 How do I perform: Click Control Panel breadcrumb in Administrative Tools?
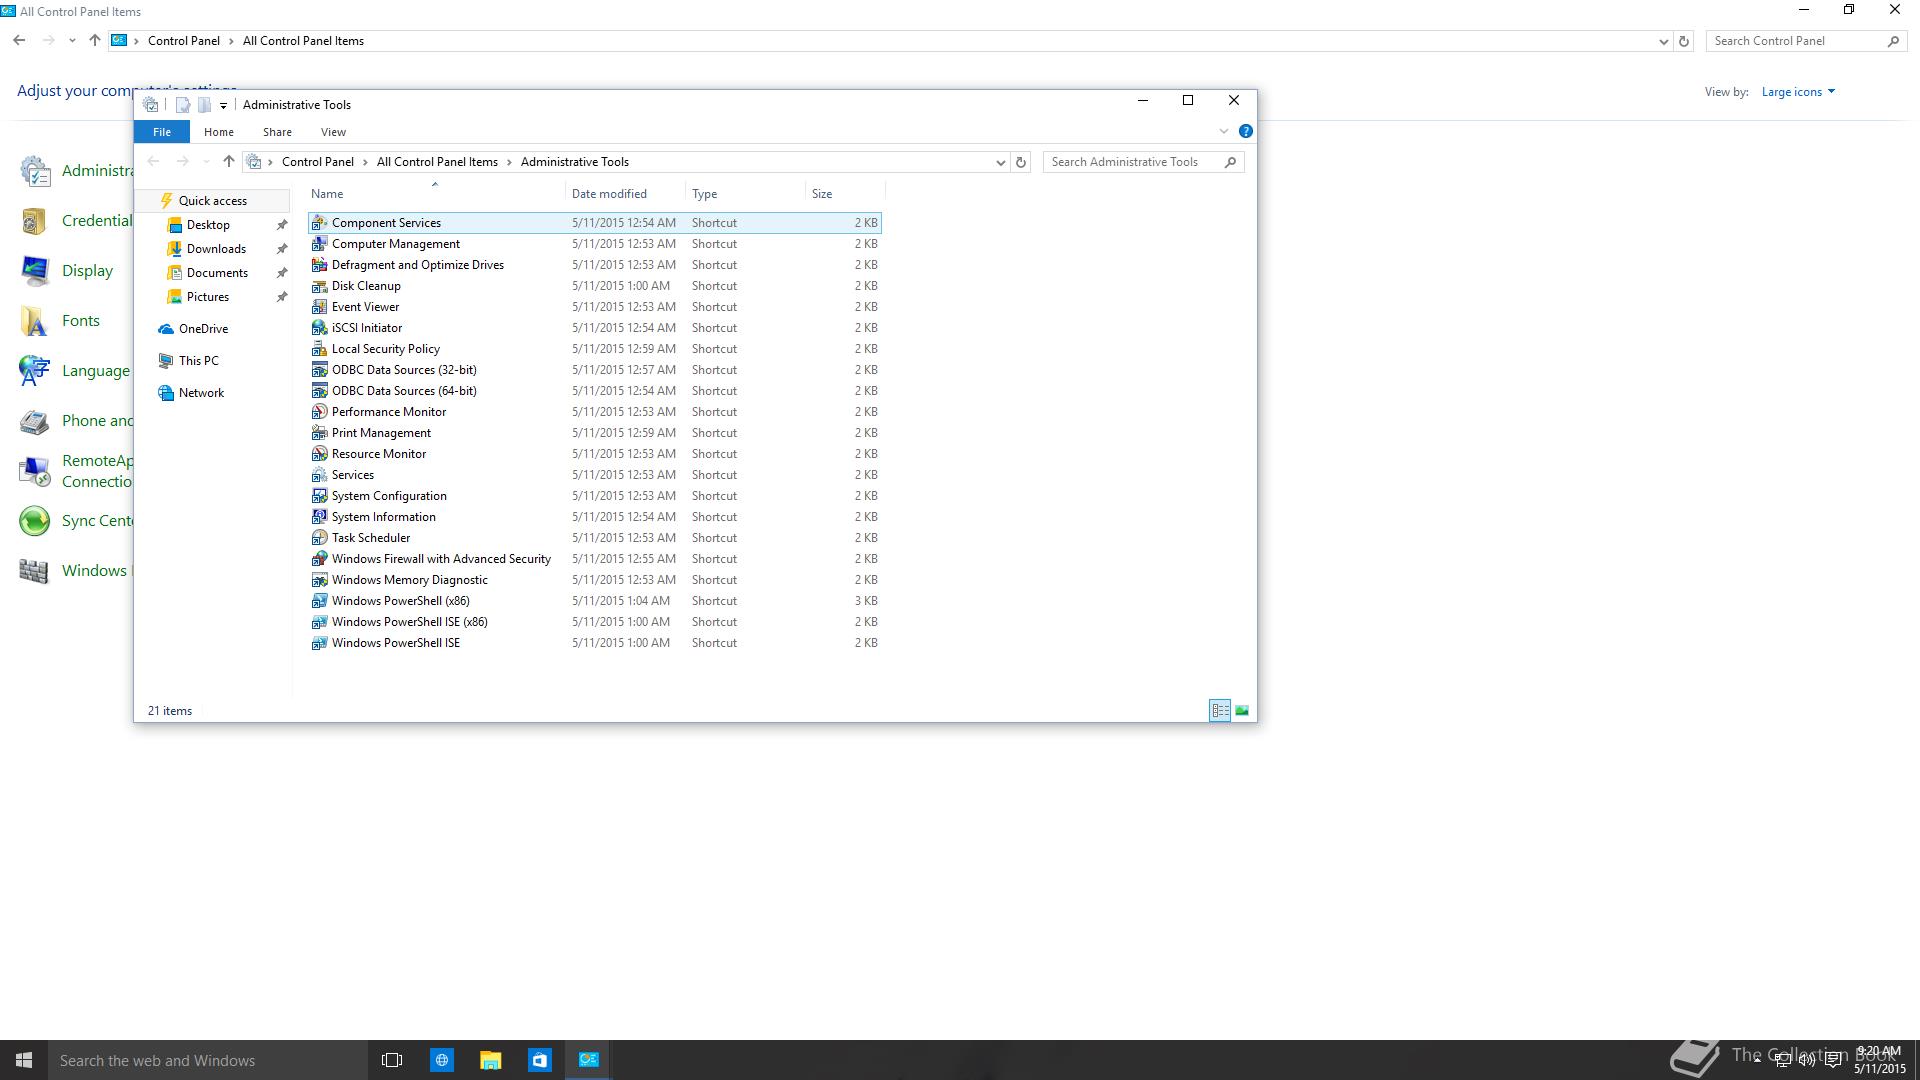[x=318, y=162]
